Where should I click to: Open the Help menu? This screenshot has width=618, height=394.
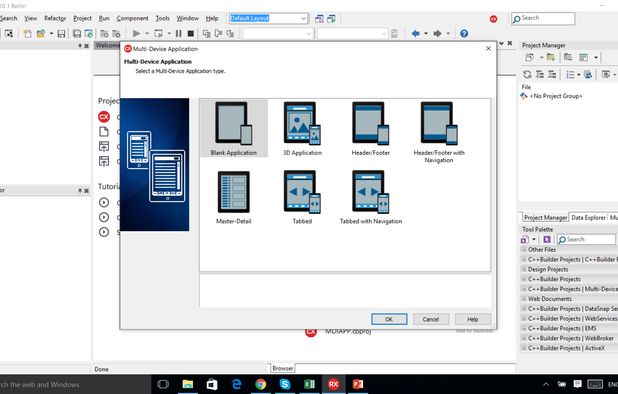tap(212, 18)
